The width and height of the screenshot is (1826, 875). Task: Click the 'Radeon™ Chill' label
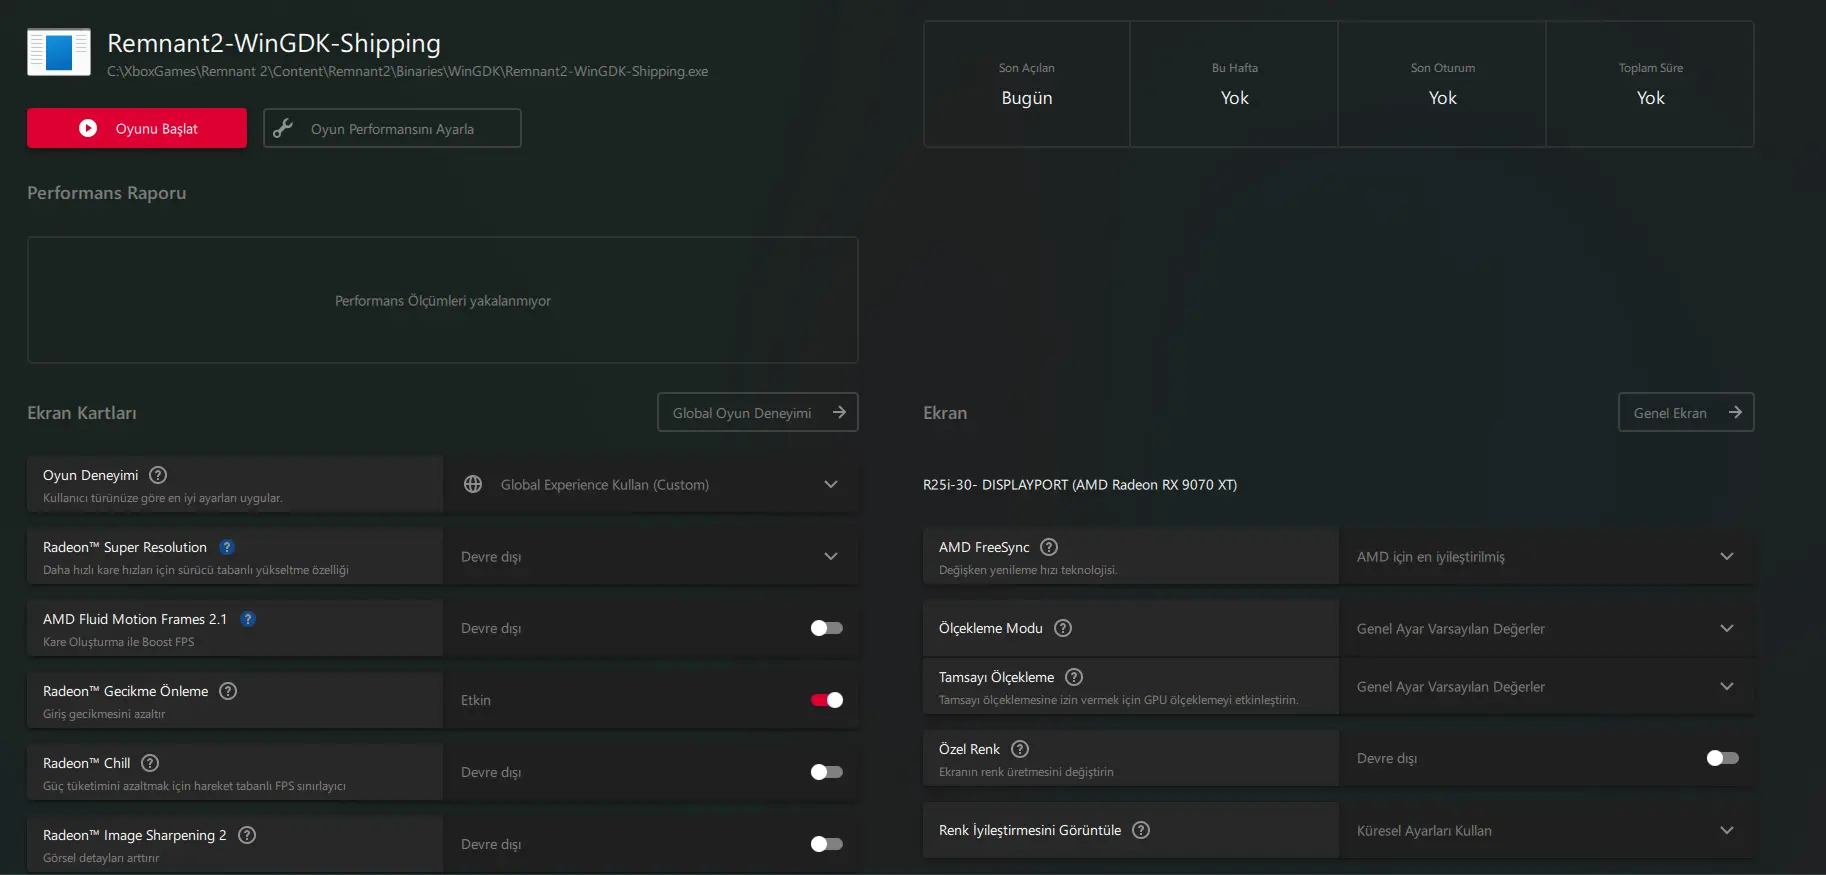coord(87,763)
